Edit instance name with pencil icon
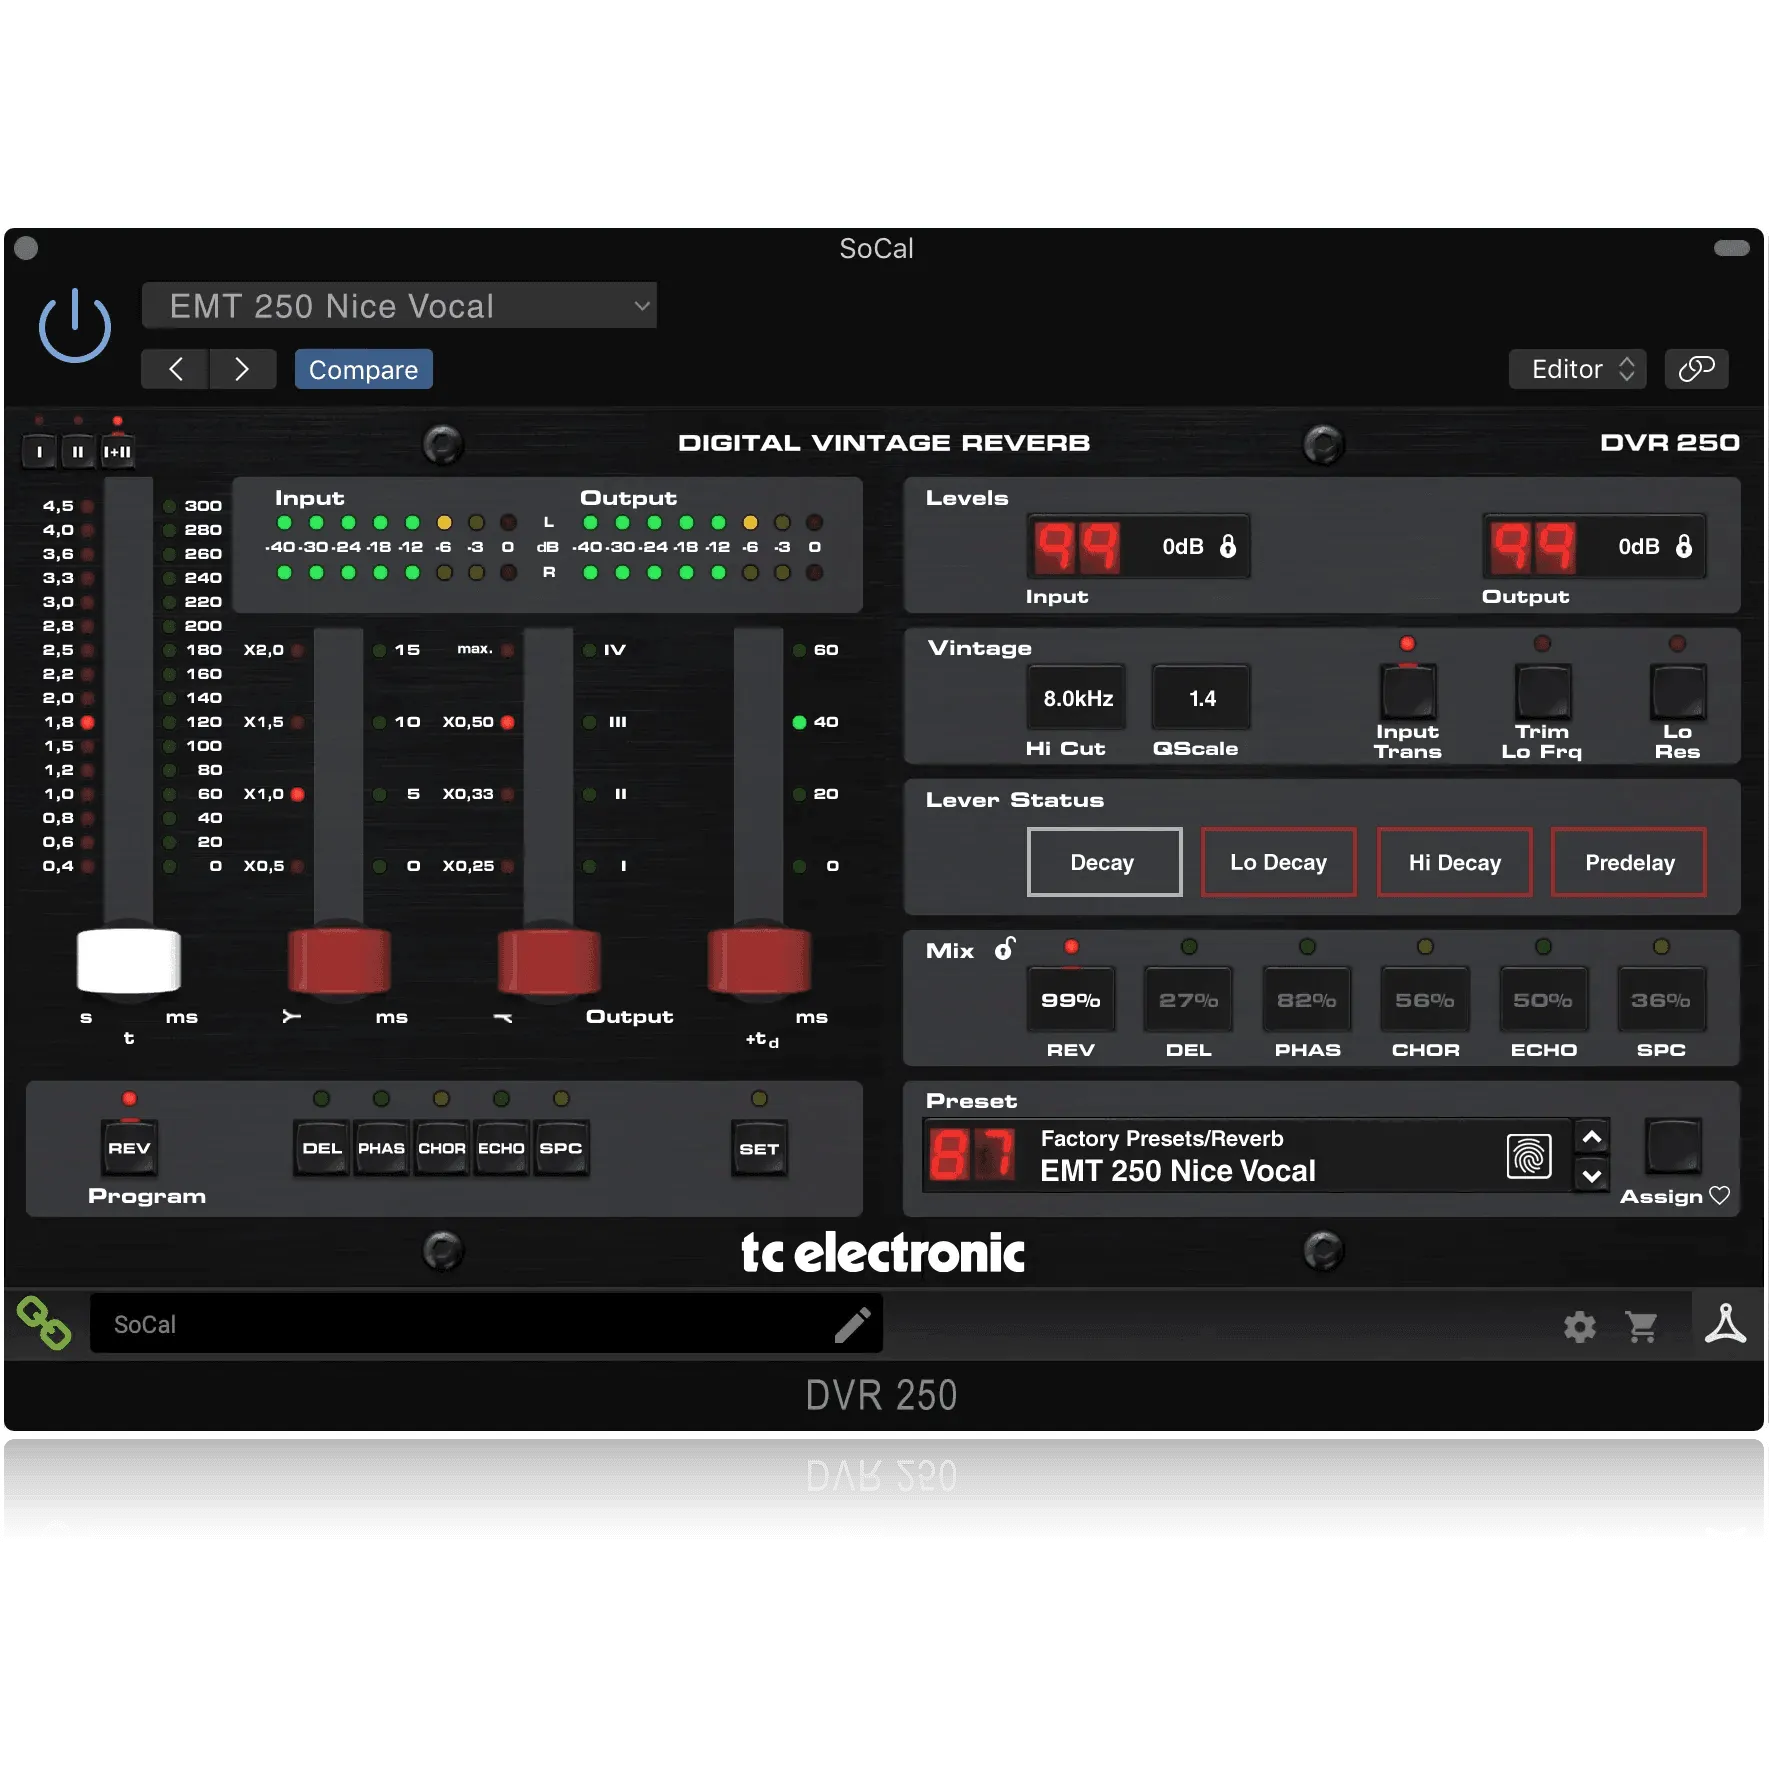The width and height of the screenshot is (1769, 1769). coord(853,1325)
